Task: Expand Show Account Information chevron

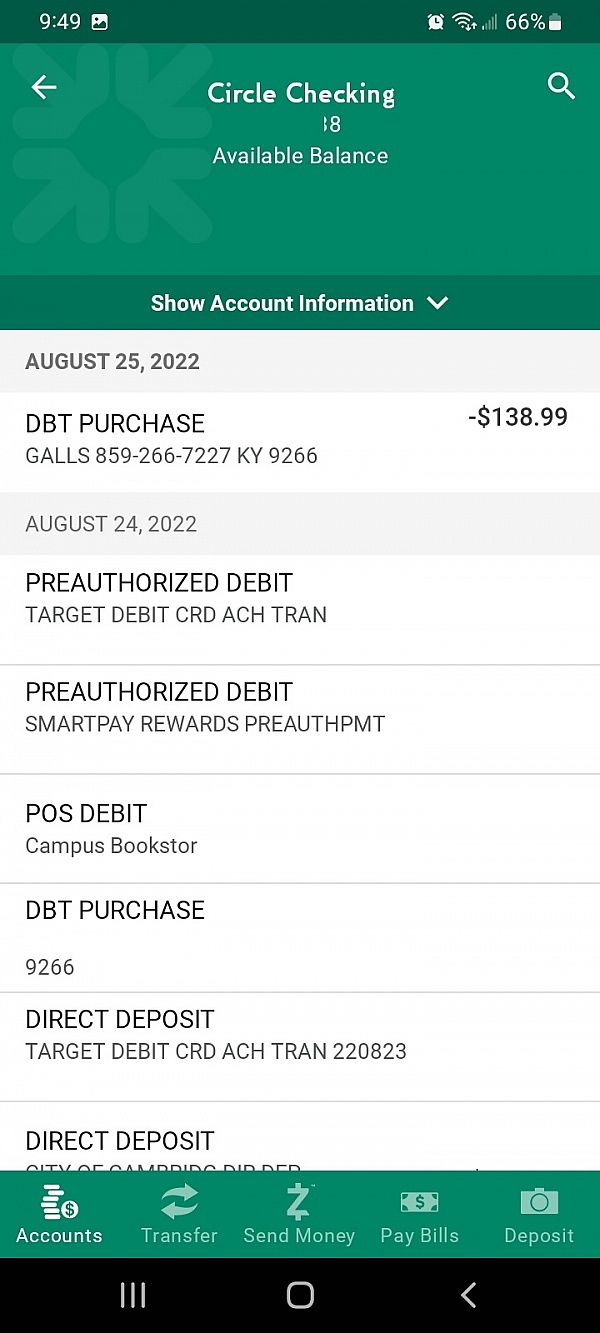Action: pyautogui.click(x=438, y=303)
